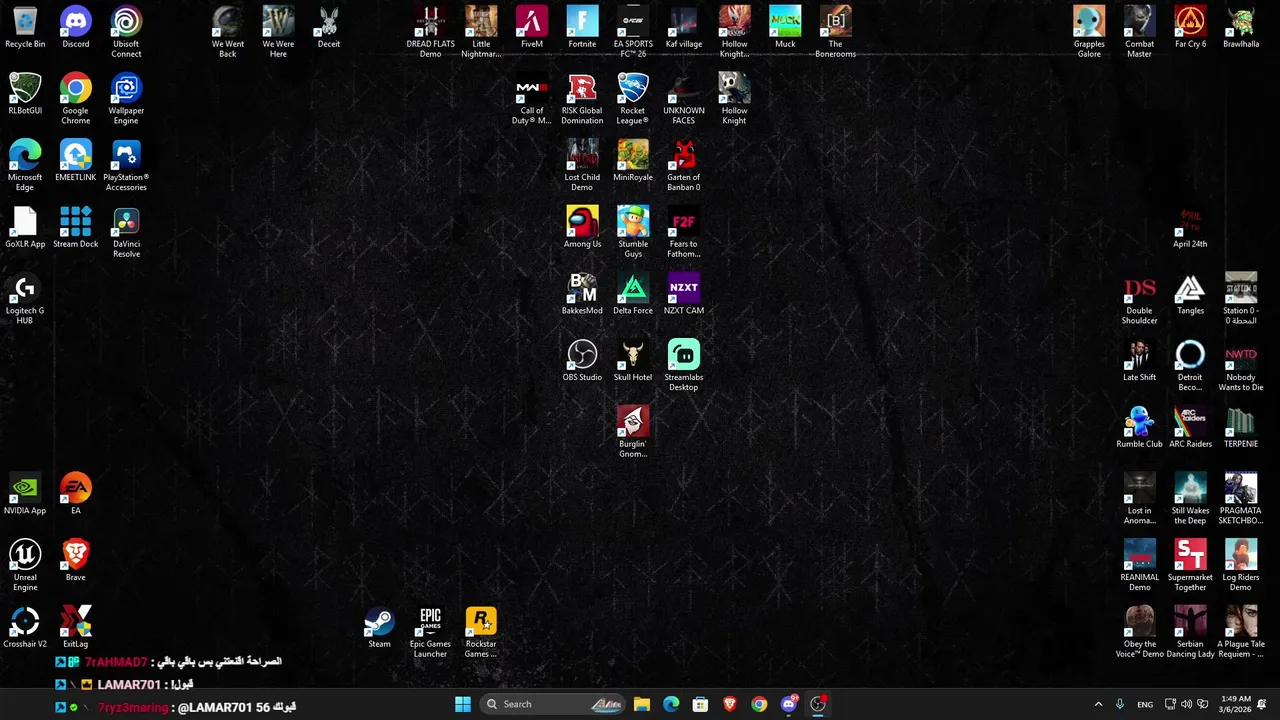Image resolution: width=1280 pixels, height=720 pixels.
Task: Open Grapples Galore desktop icon
Action: tap(1089, 32)
